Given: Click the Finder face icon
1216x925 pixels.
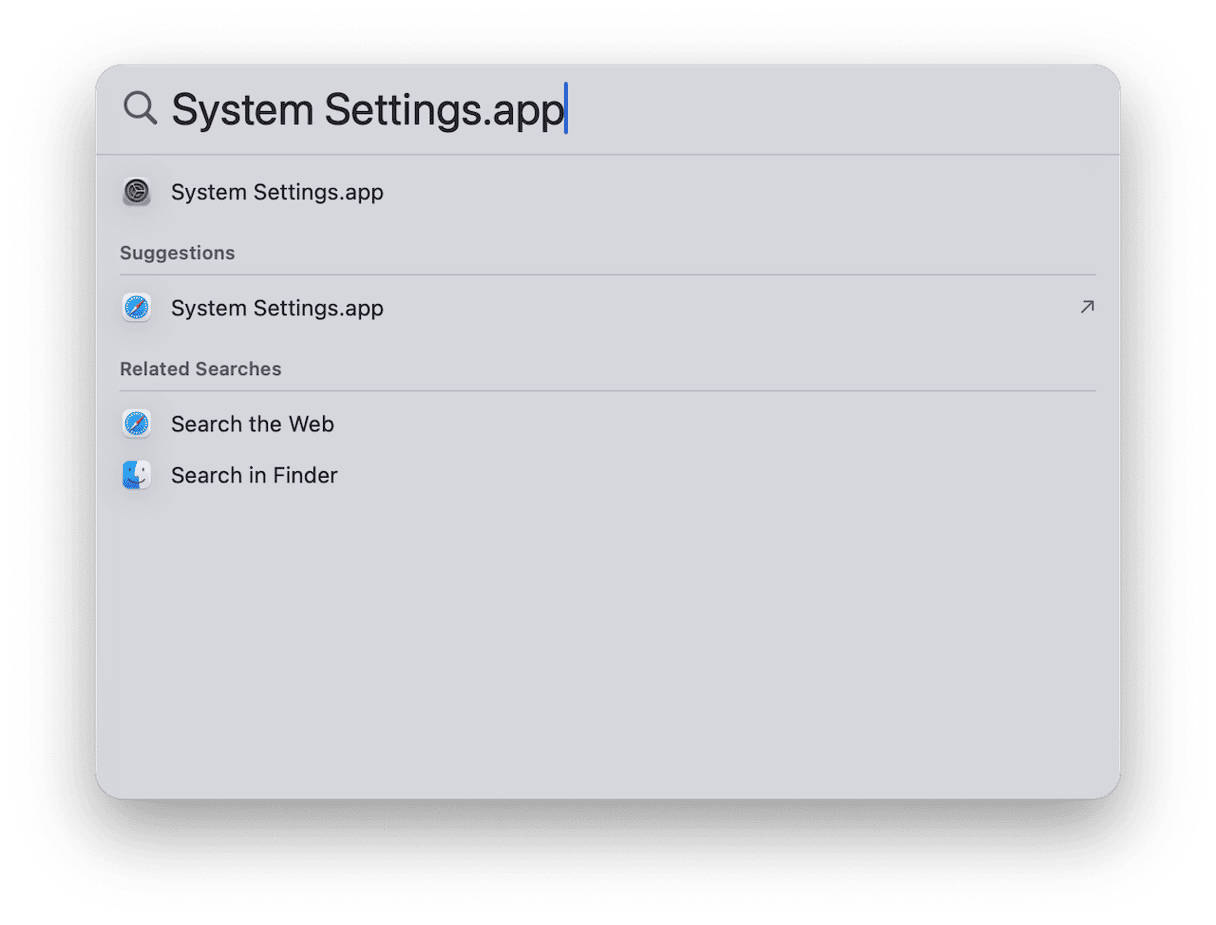Looking at the screenshot, I should 137,475.
